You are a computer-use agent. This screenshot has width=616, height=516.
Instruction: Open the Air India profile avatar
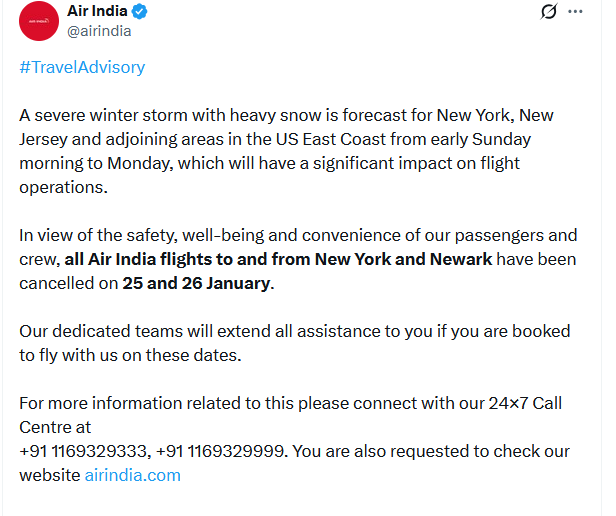click(39, 21)
